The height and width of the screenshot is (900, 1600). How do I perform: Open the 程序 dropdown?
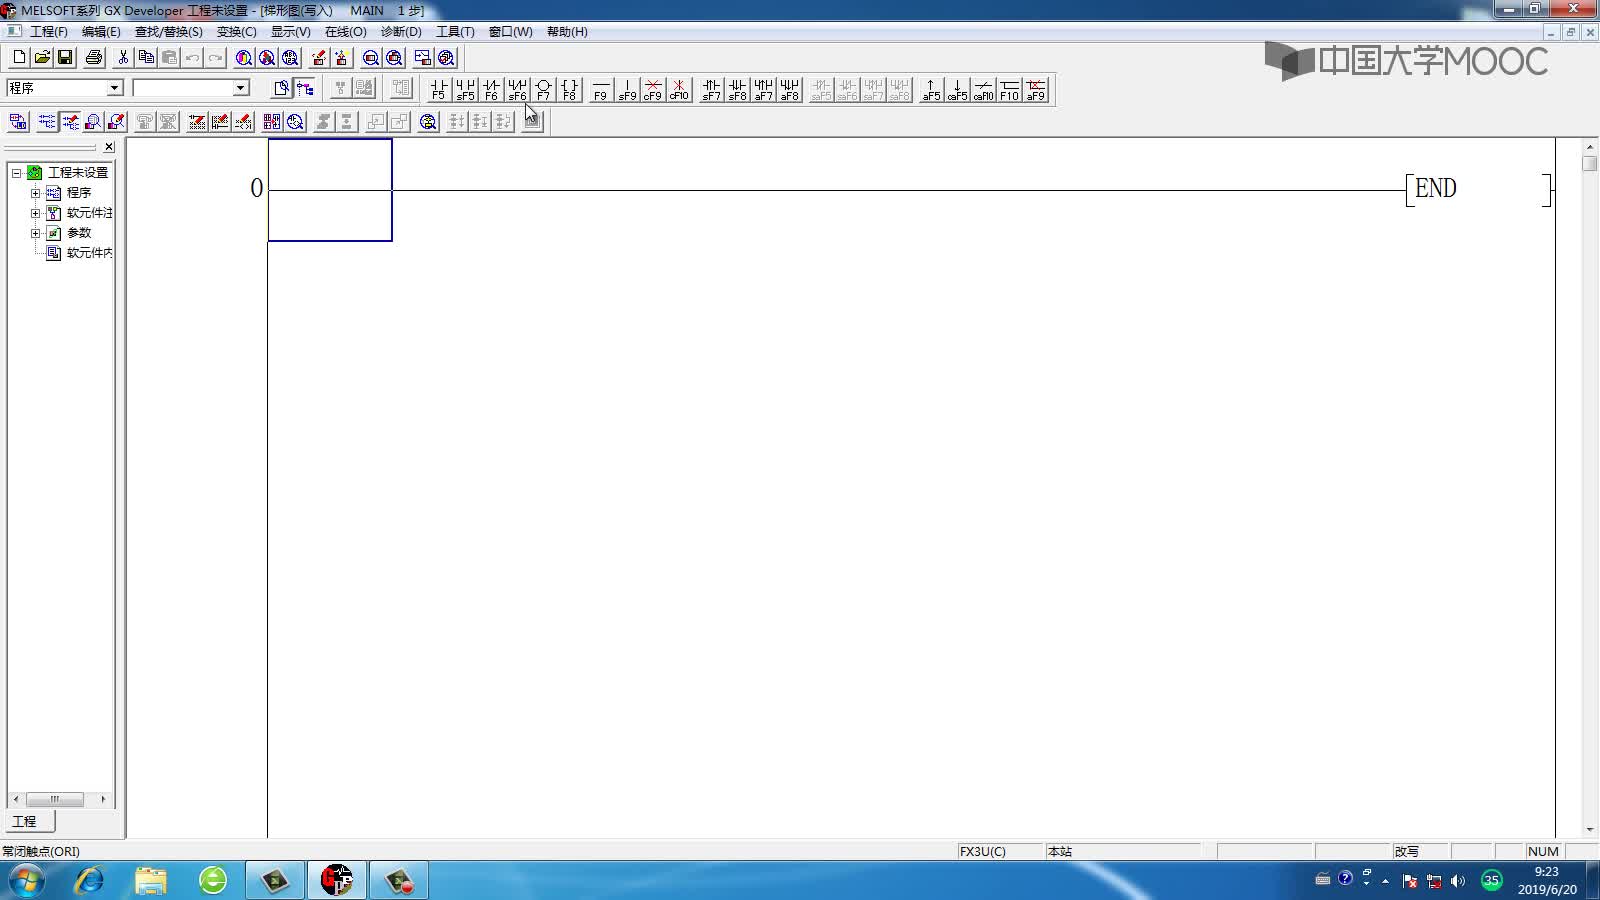(114, 88)
